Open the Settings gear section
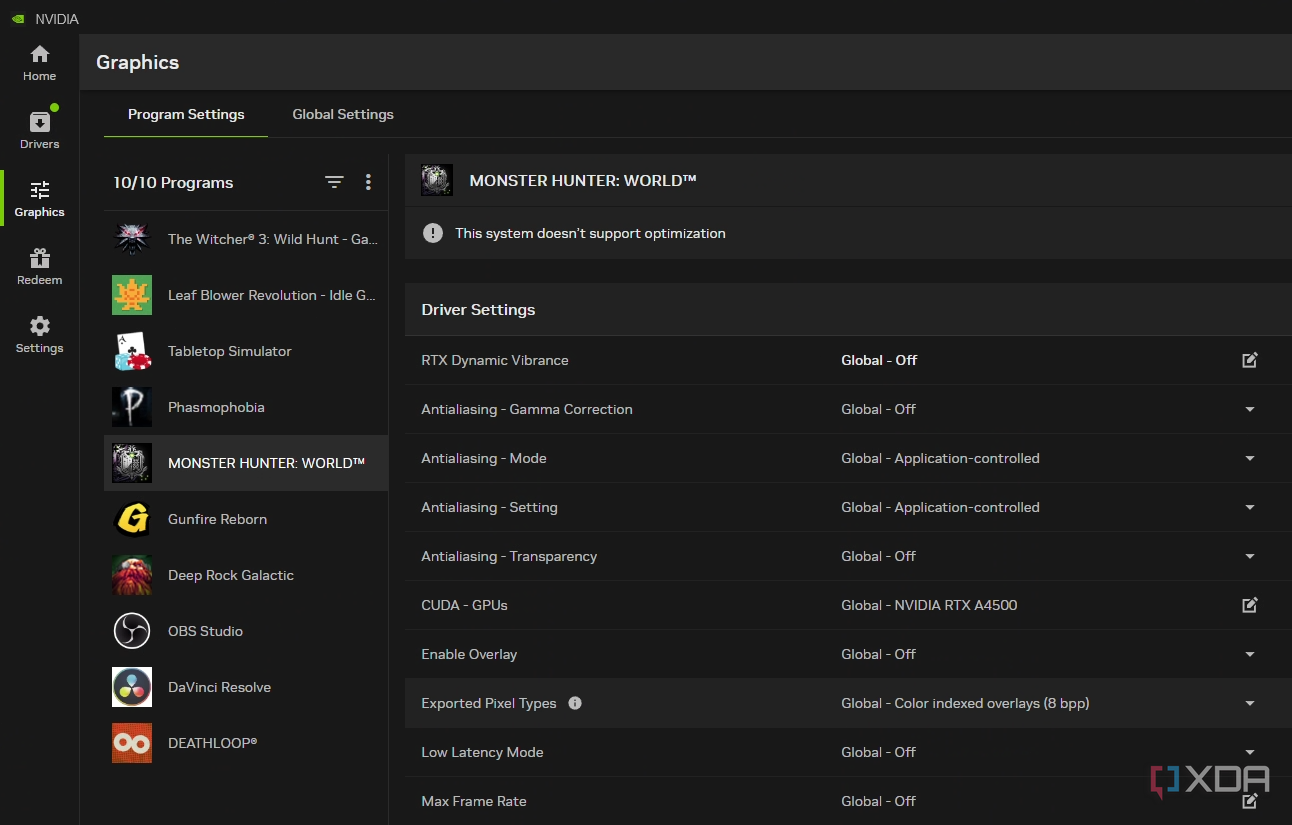1292x825 pixels. [x=39, y=335]
